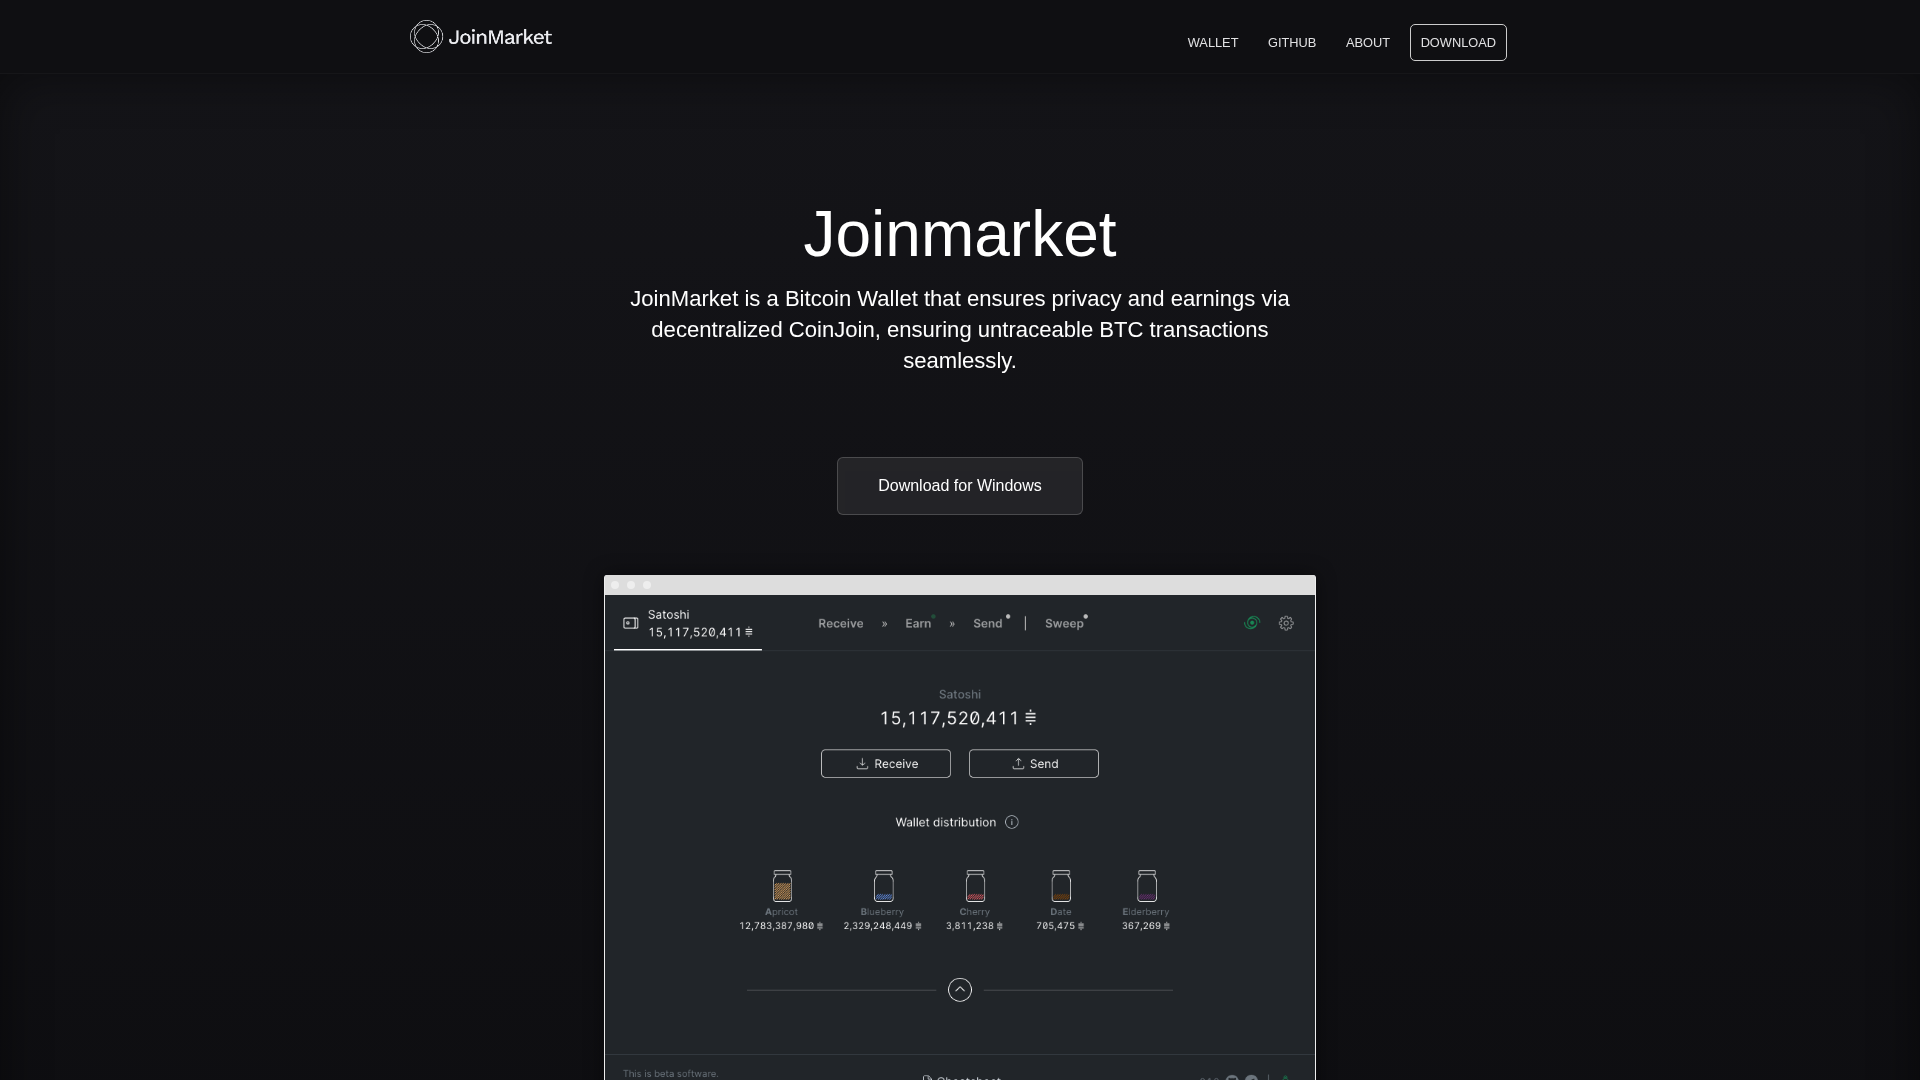This screenshot has width=1920, height=1080.
Task: Click the wallet icon next to Satoshi
Action: [x=631, y=623]
